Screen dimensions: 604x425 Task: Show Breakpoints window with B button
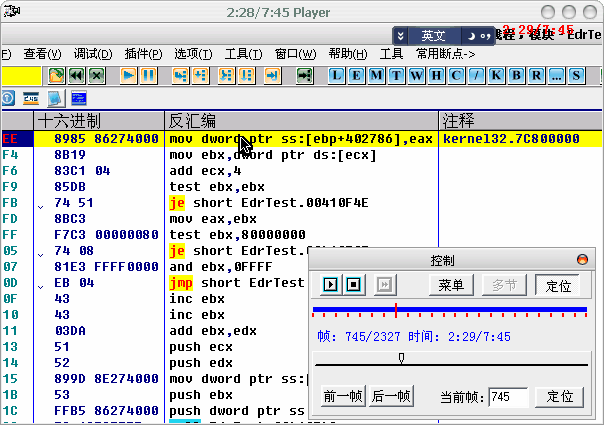point(516,75)
